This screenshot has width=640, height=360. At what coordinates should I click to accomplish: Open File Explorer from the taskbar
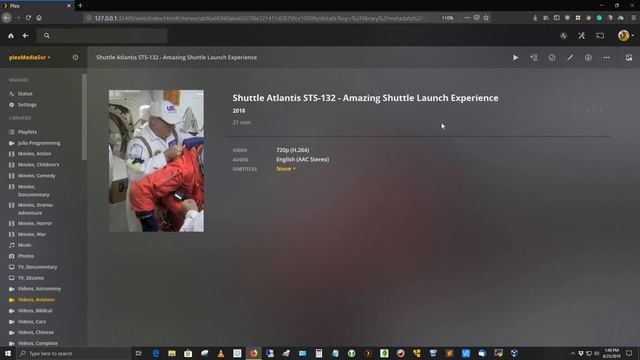point(172,353)
